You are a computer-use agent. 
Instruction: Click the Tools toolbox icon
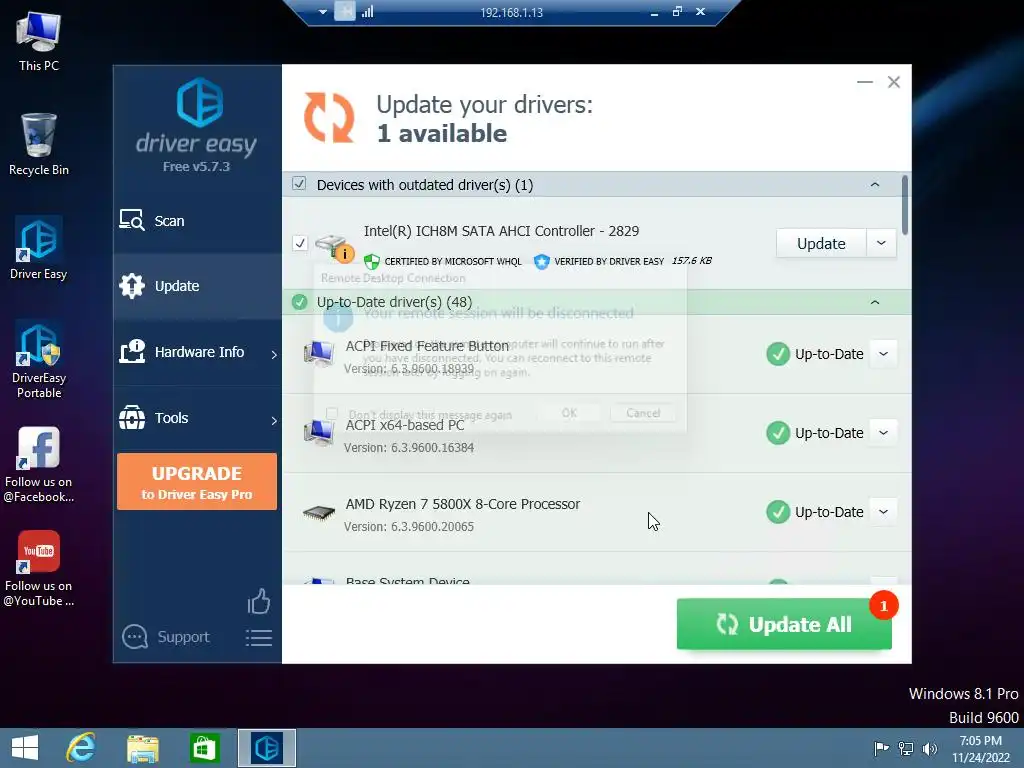(132, 417)
